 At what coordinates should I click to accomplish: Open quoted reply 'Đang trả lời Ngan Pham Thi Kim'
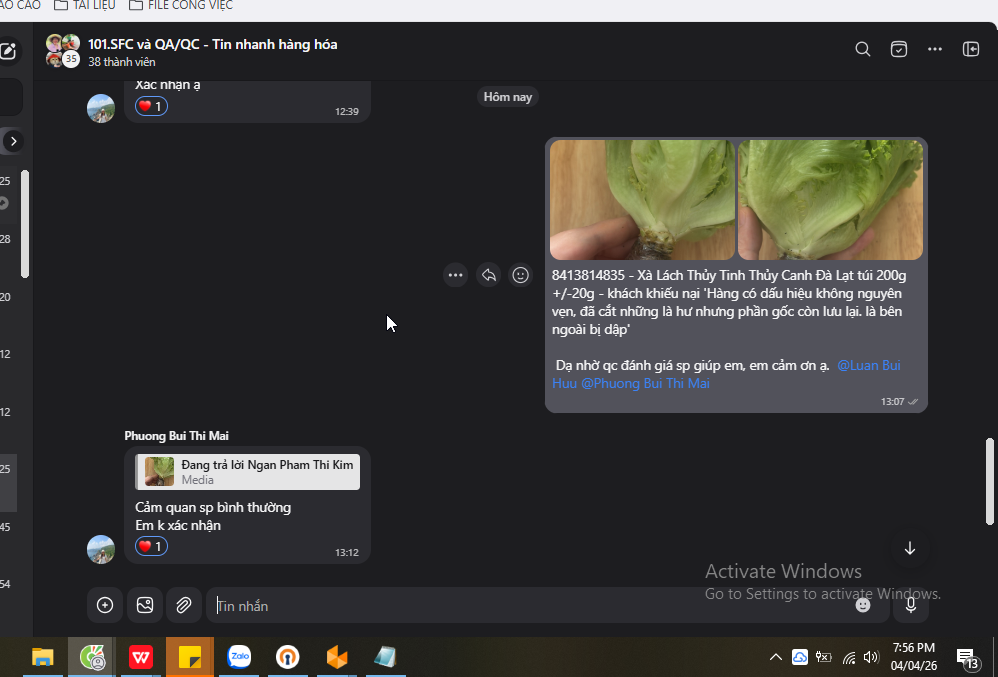pos(248,471)
